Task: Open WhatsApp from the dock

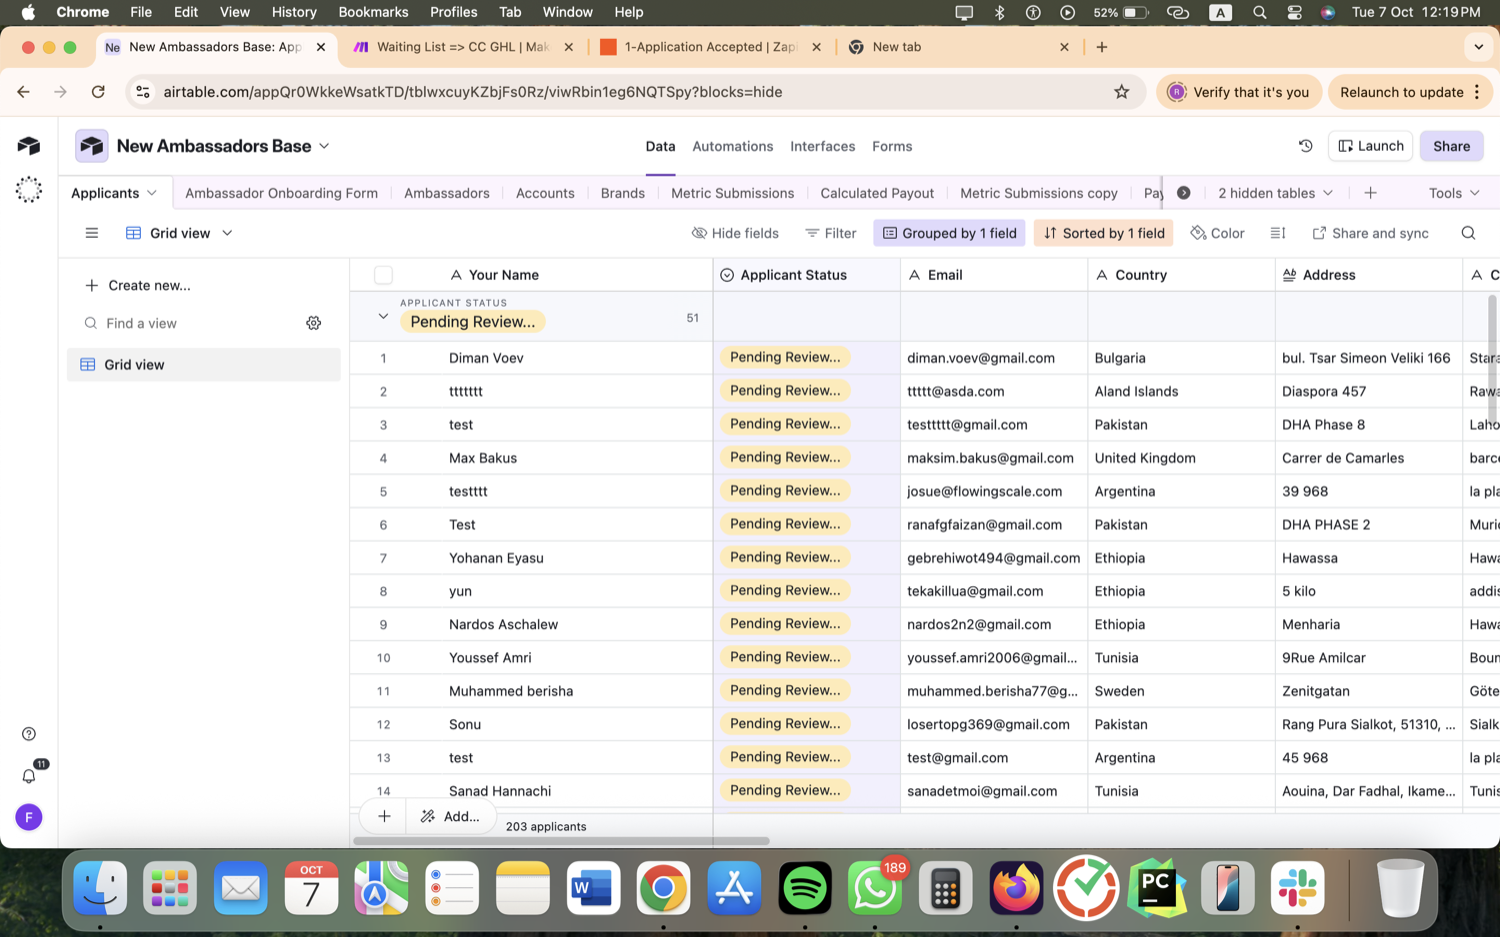Action: click(x=875, y=888)
